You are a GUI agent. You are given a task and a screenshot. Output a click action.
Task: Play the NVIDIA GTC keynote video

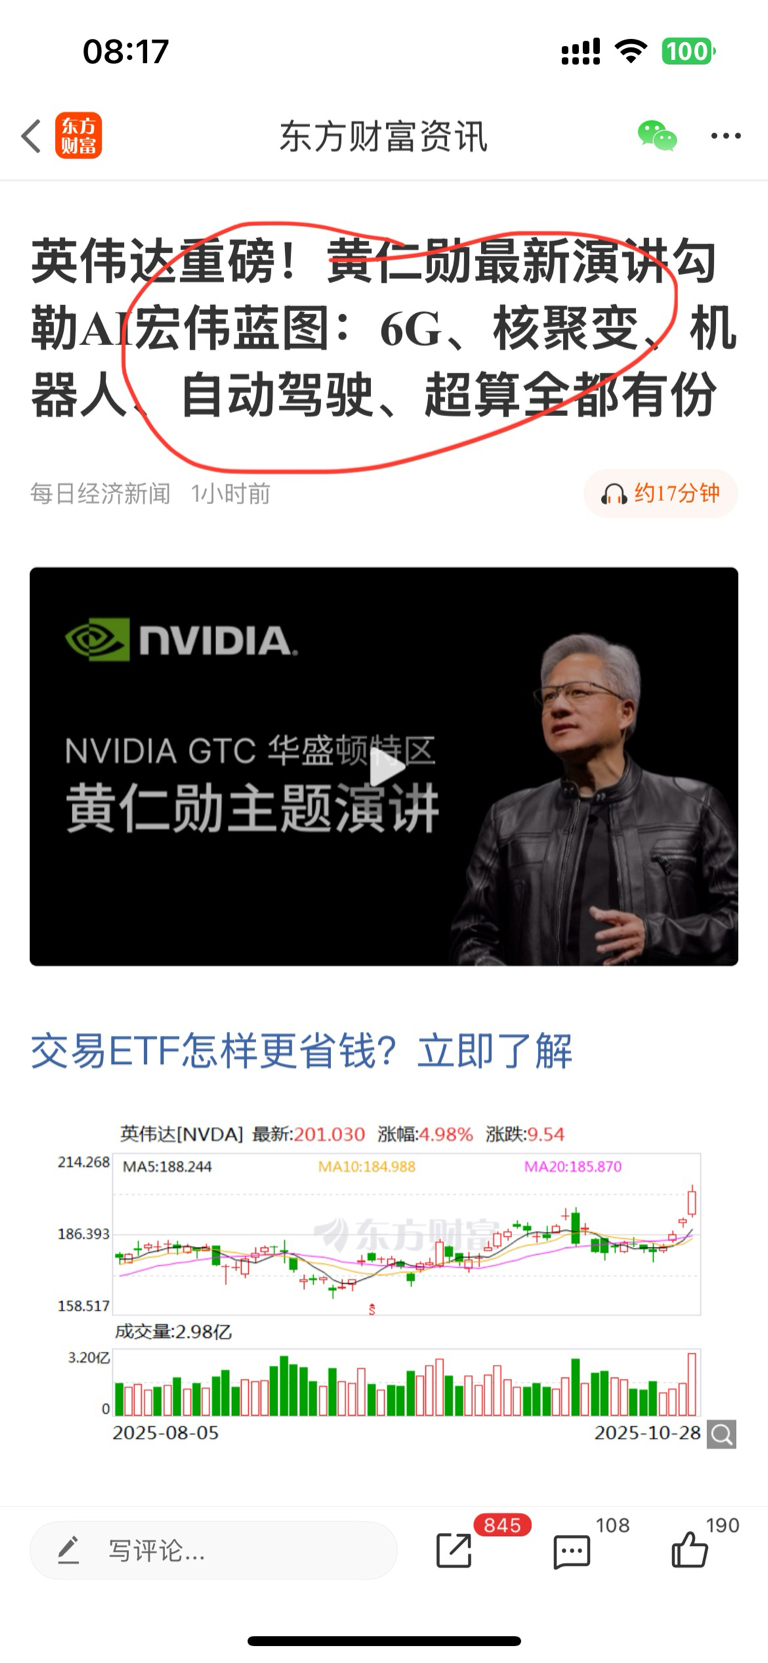[385, 767]
